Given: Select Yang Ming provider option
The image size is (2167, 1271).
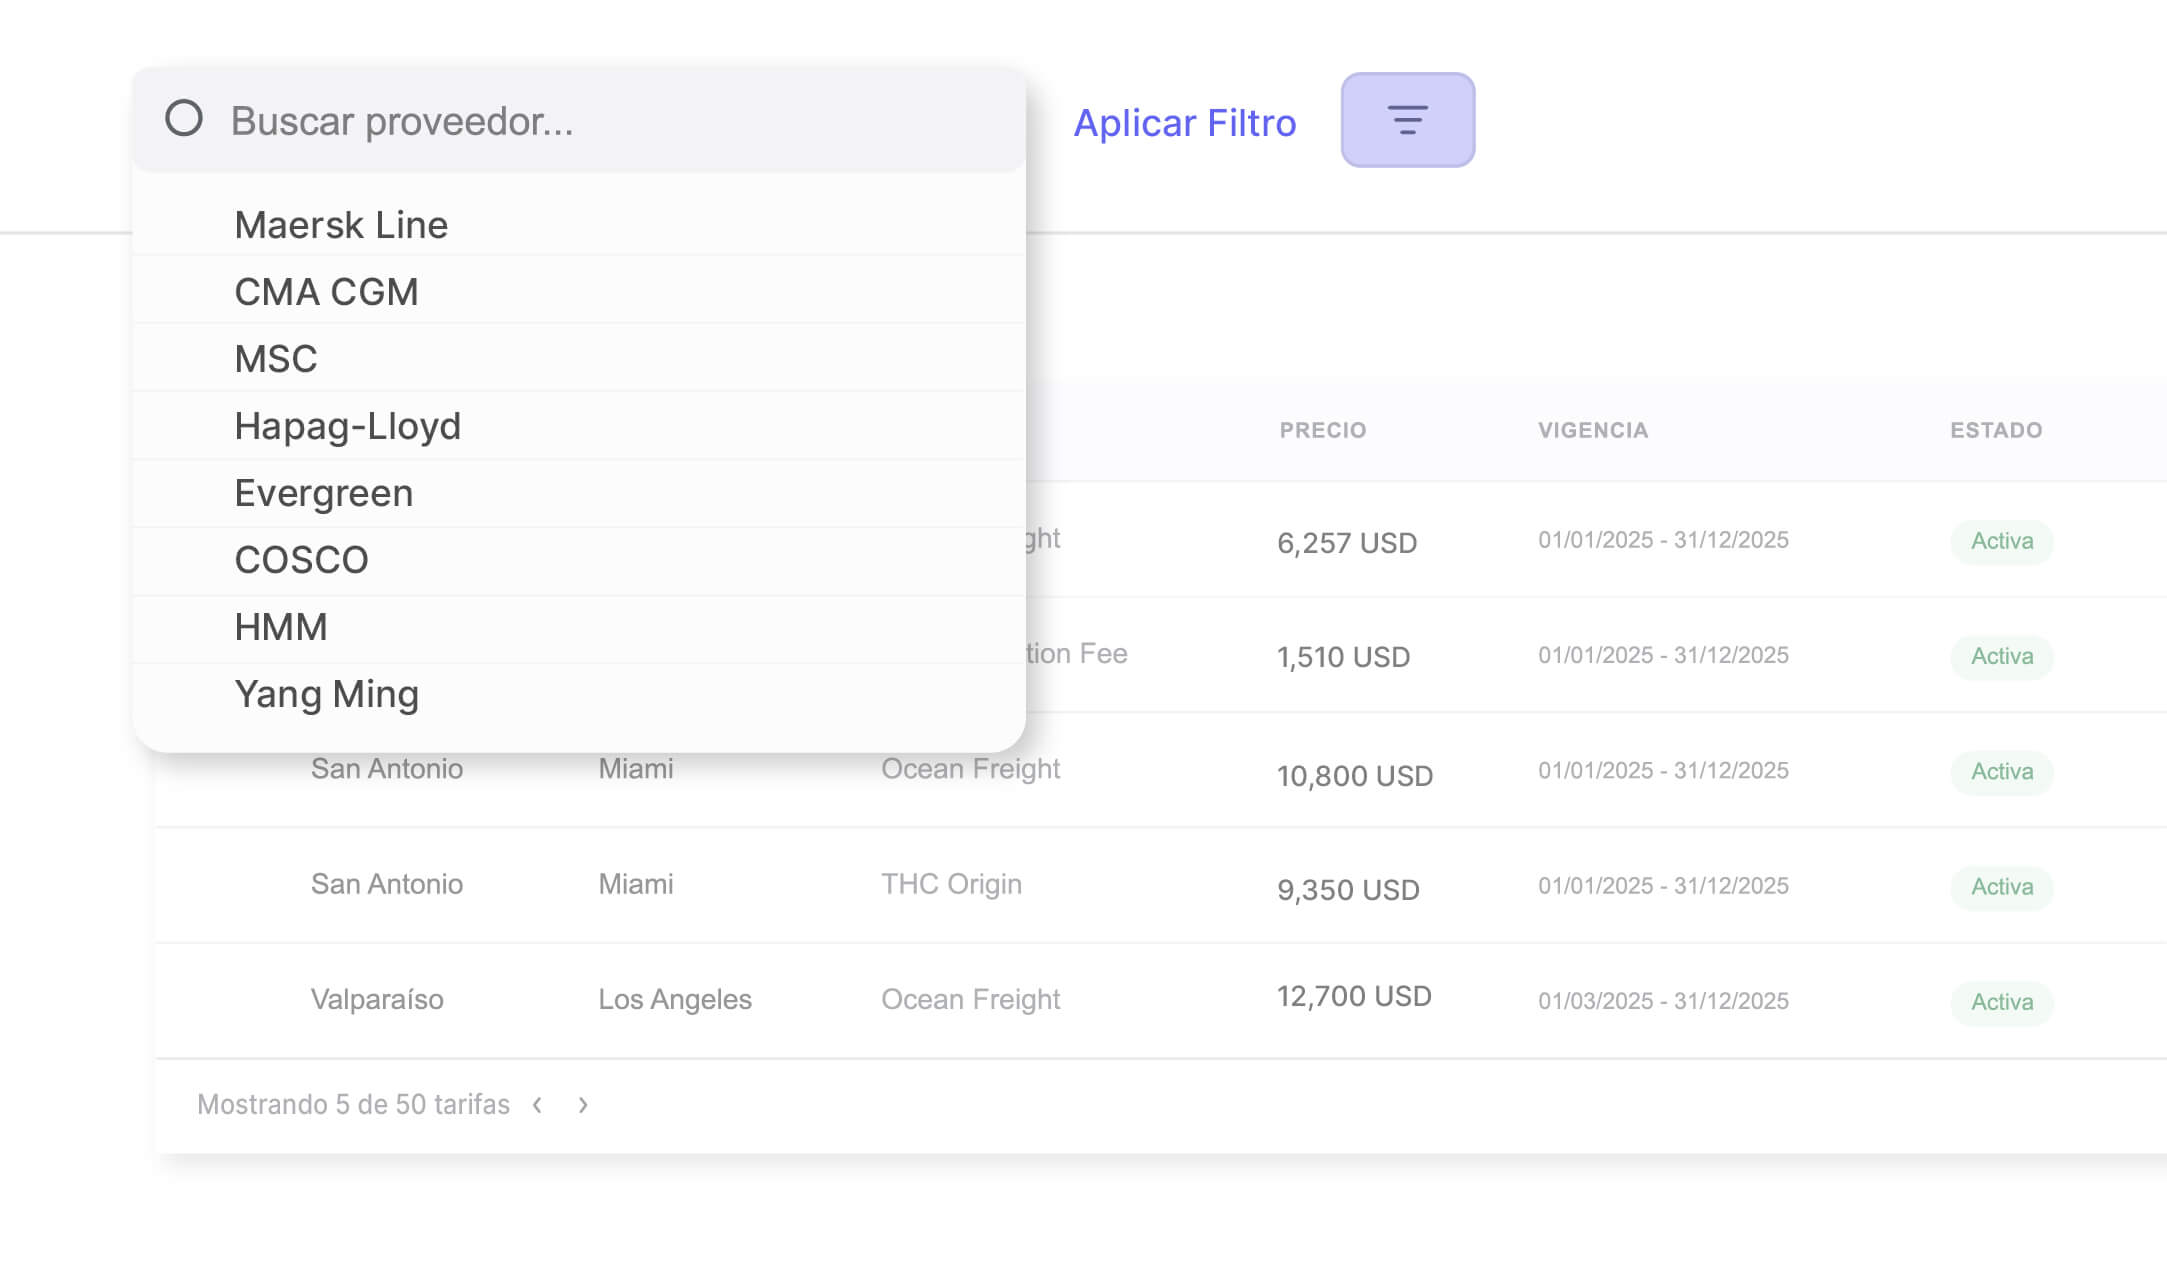Looking at the screenshot, I should click(326, 694).
